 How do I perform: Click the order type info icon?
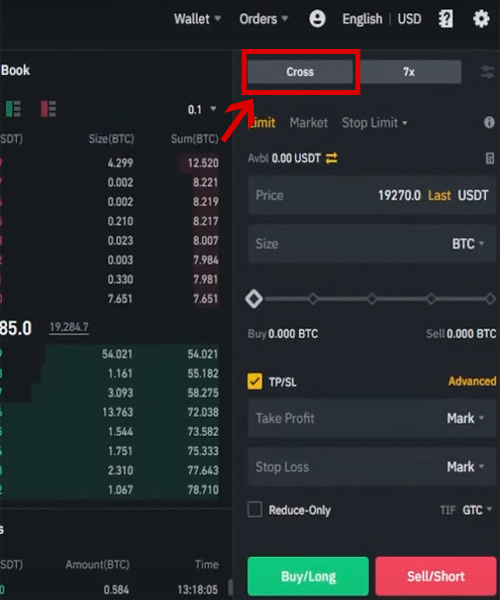pyautogui.click(x=489, y=122)
